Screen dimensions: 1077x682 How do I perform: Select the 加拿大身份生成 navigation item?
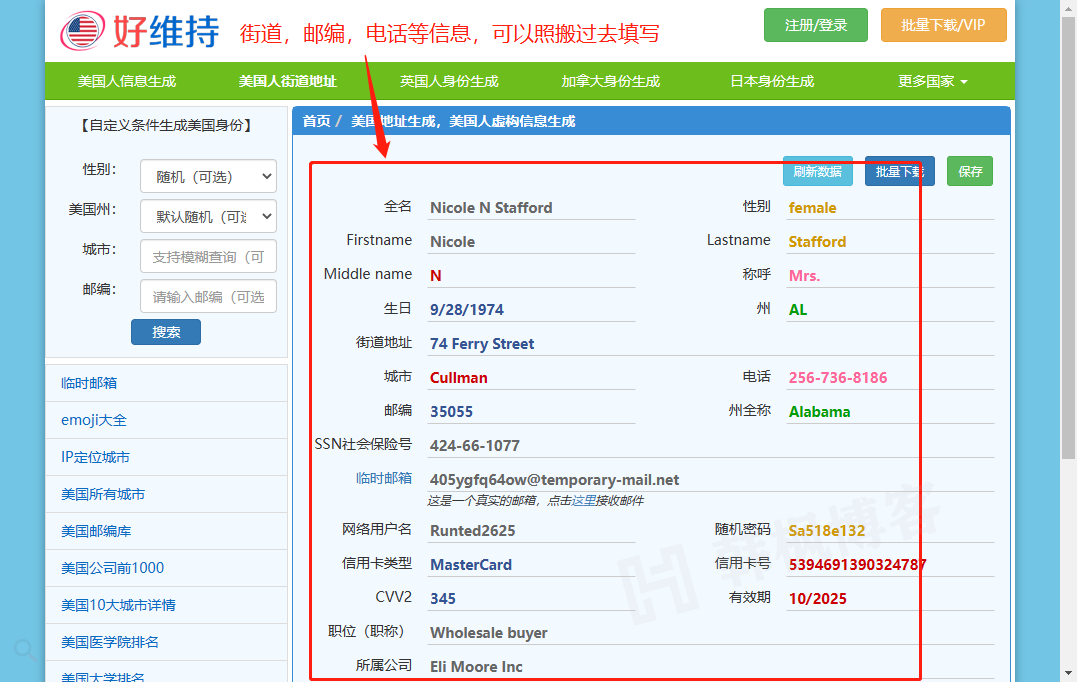pyautogui.click(x=610, y=81)
